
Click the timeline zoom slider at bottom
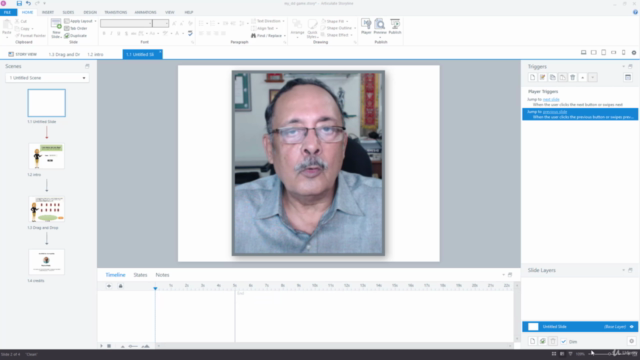point(134,346)
